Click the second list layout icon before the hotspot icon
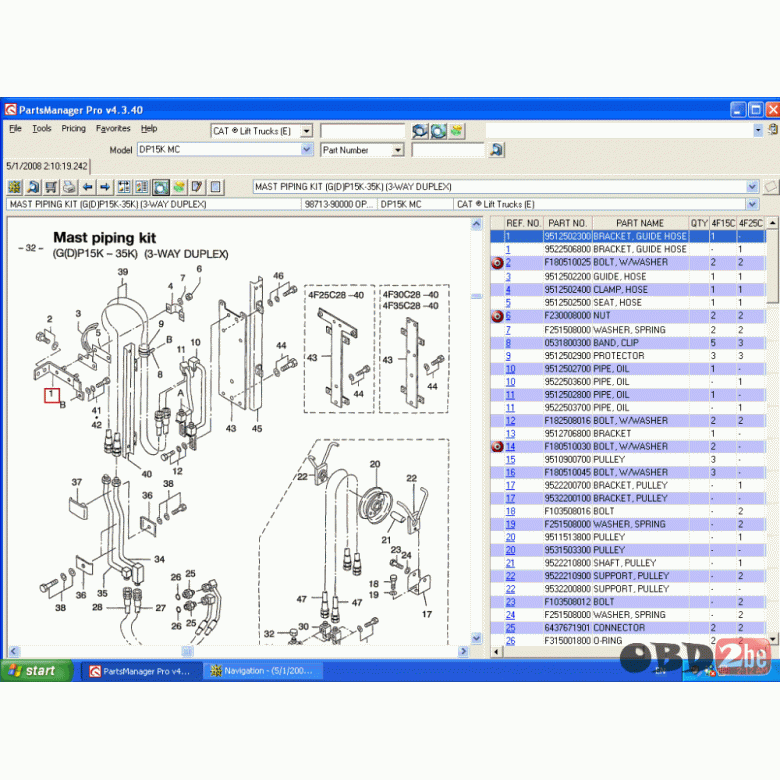This screenshot has width=780, height=780. (142, 187)
